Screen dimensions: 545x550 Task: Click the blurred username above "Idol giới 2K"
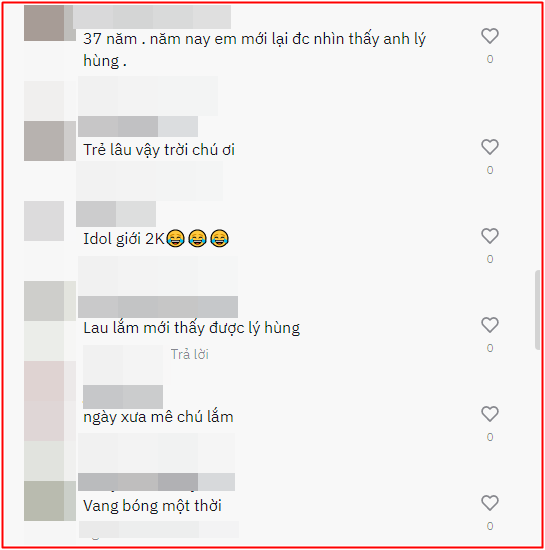116,214
